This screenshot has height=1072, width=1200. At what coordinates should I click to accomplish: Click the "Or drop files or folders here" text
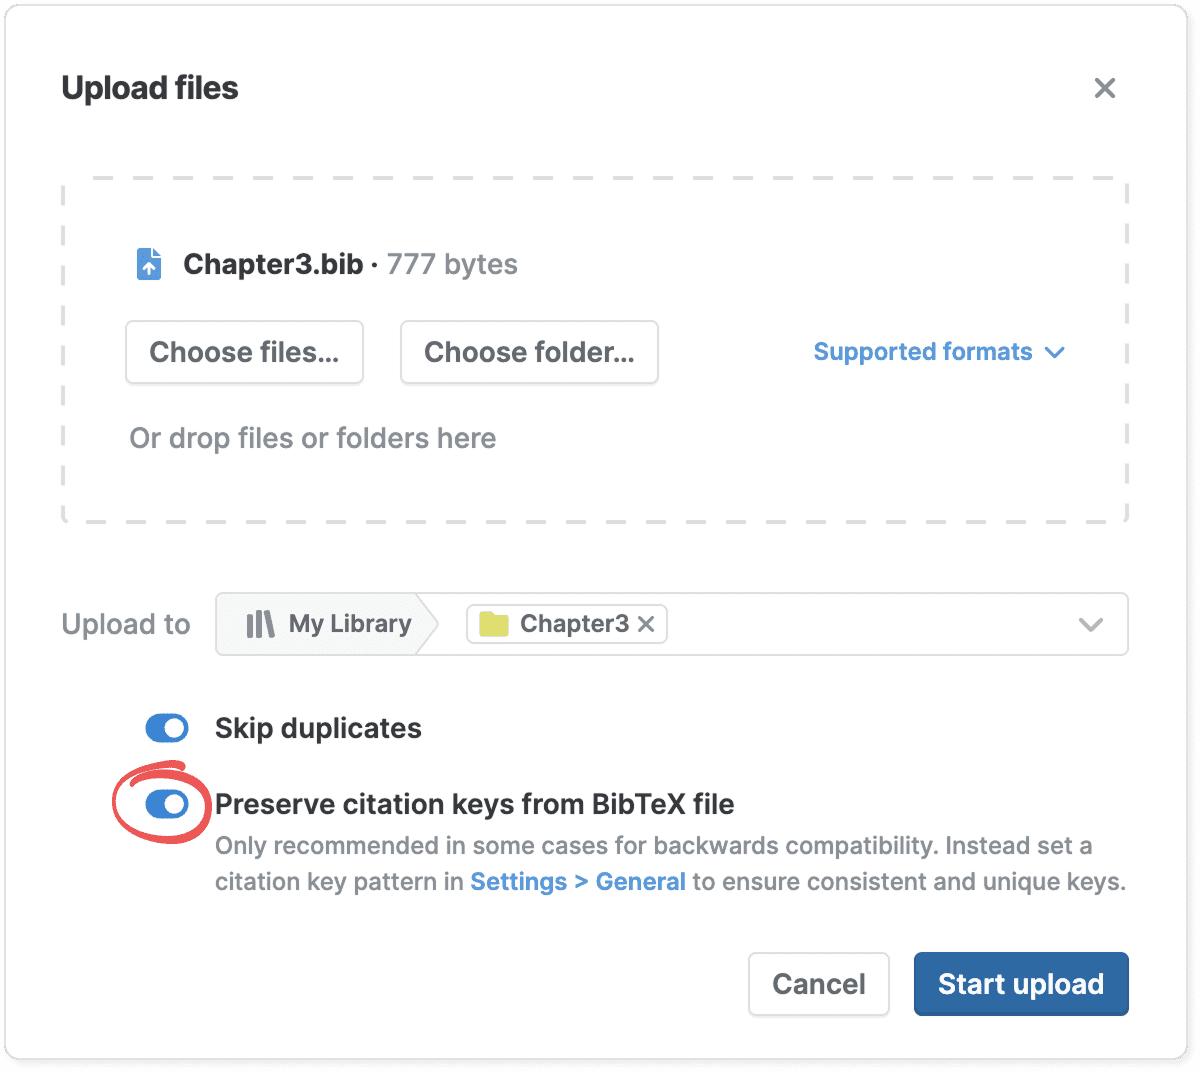click(312, 438)
